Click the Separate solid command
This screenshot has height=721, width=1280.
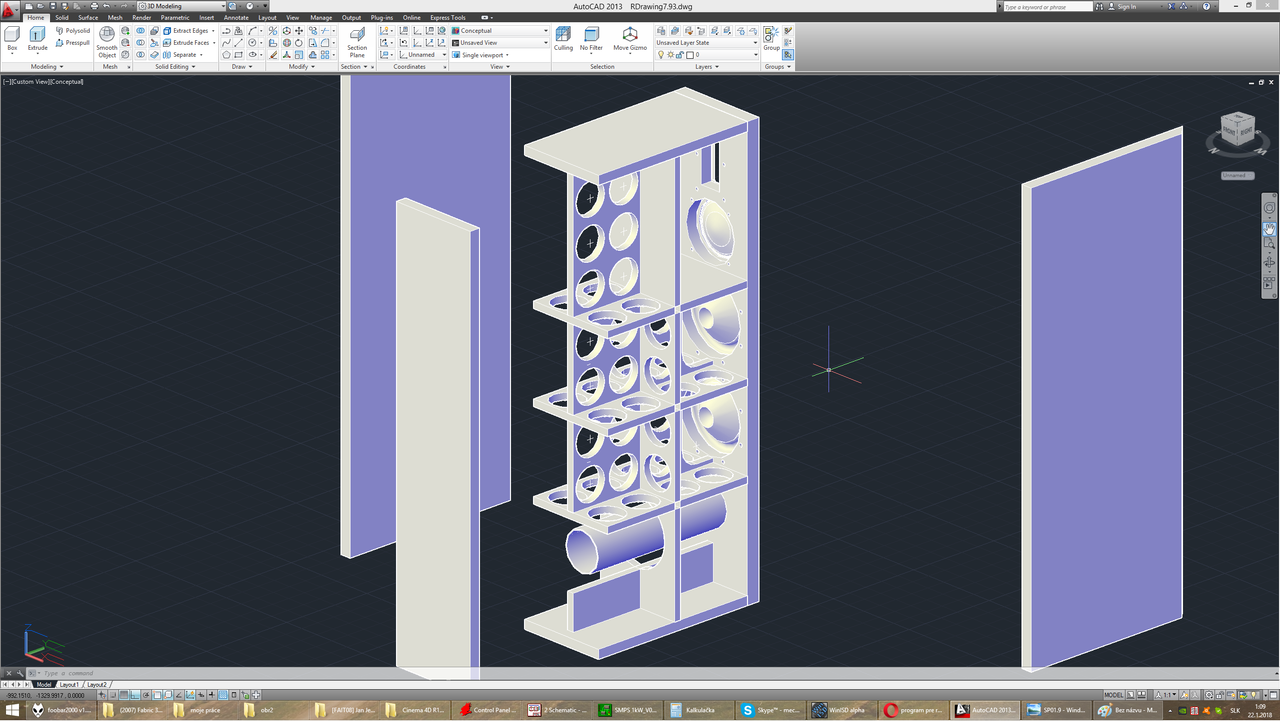181,55
